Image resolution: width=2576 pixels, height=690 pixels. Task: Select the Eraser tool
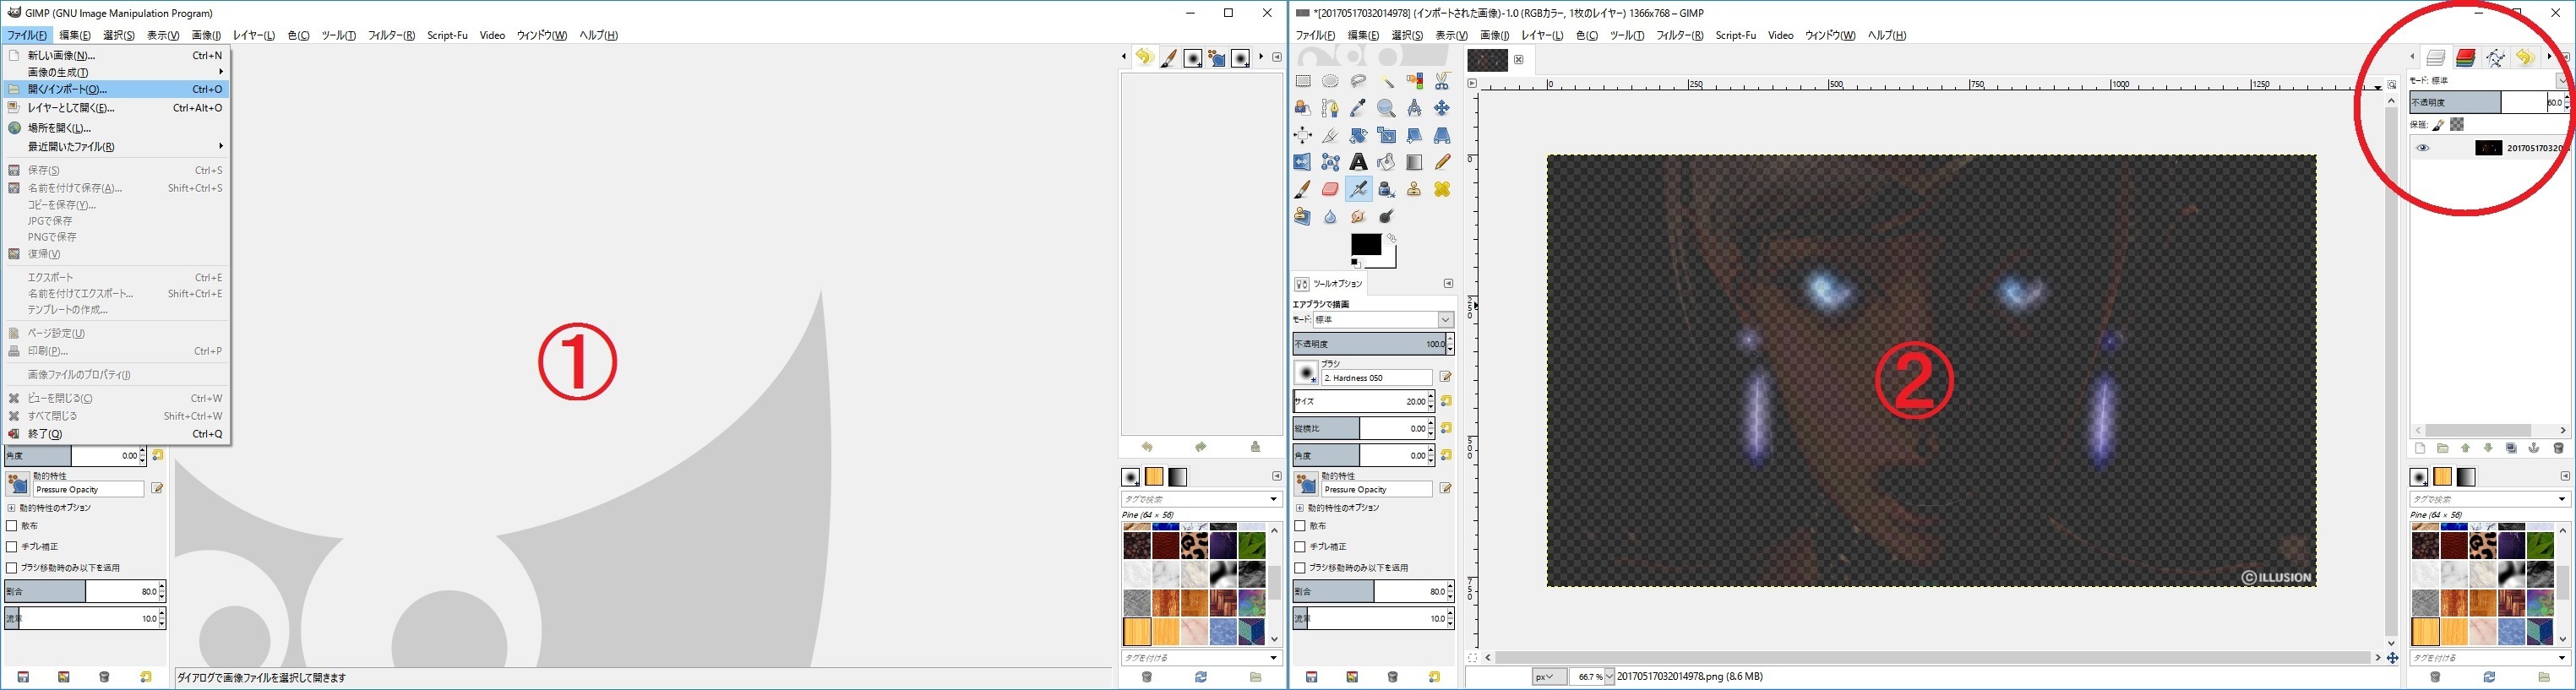click(1330, 189)
